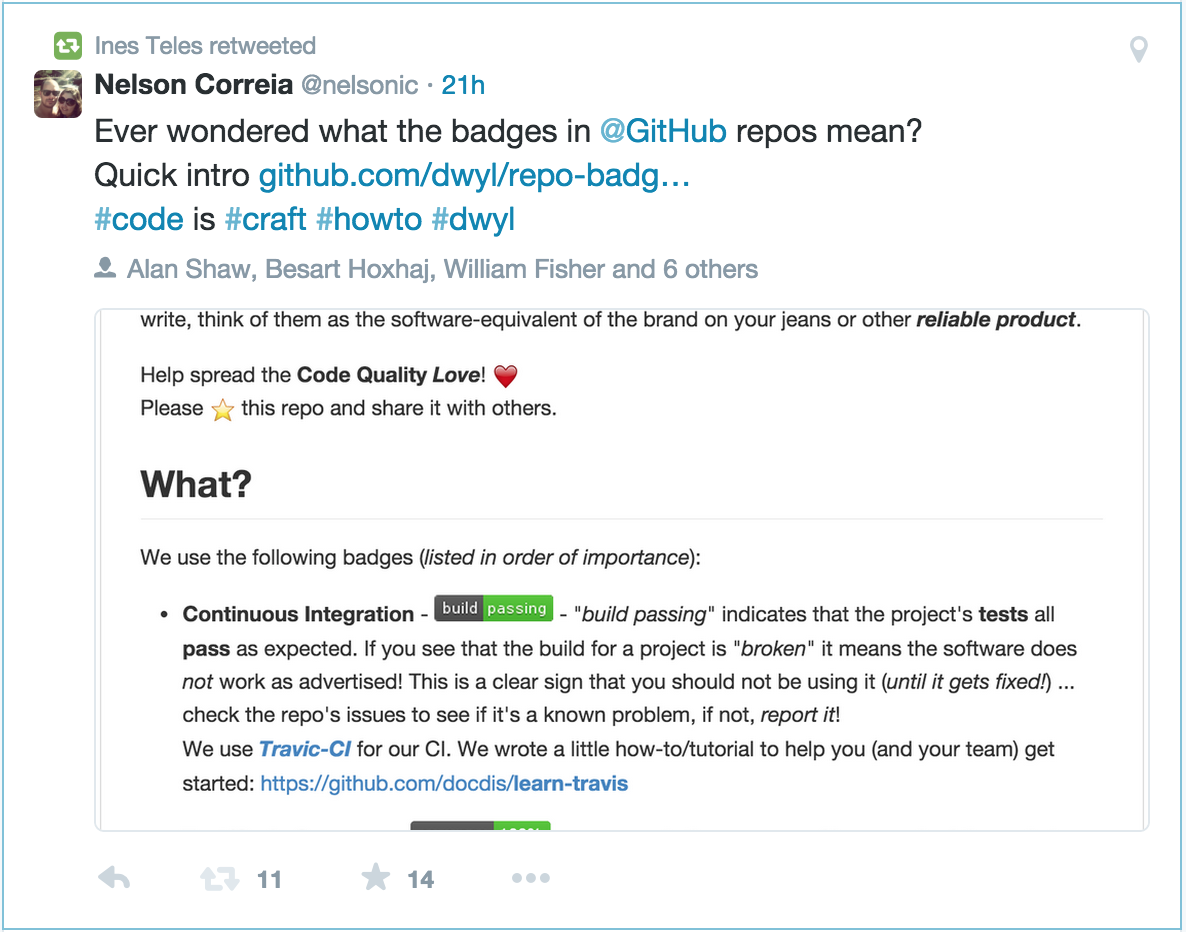Open the #howto hashtag
The width and height of the screenshot is (1186, 932).
pyautogui.click(x=369, y=220)
